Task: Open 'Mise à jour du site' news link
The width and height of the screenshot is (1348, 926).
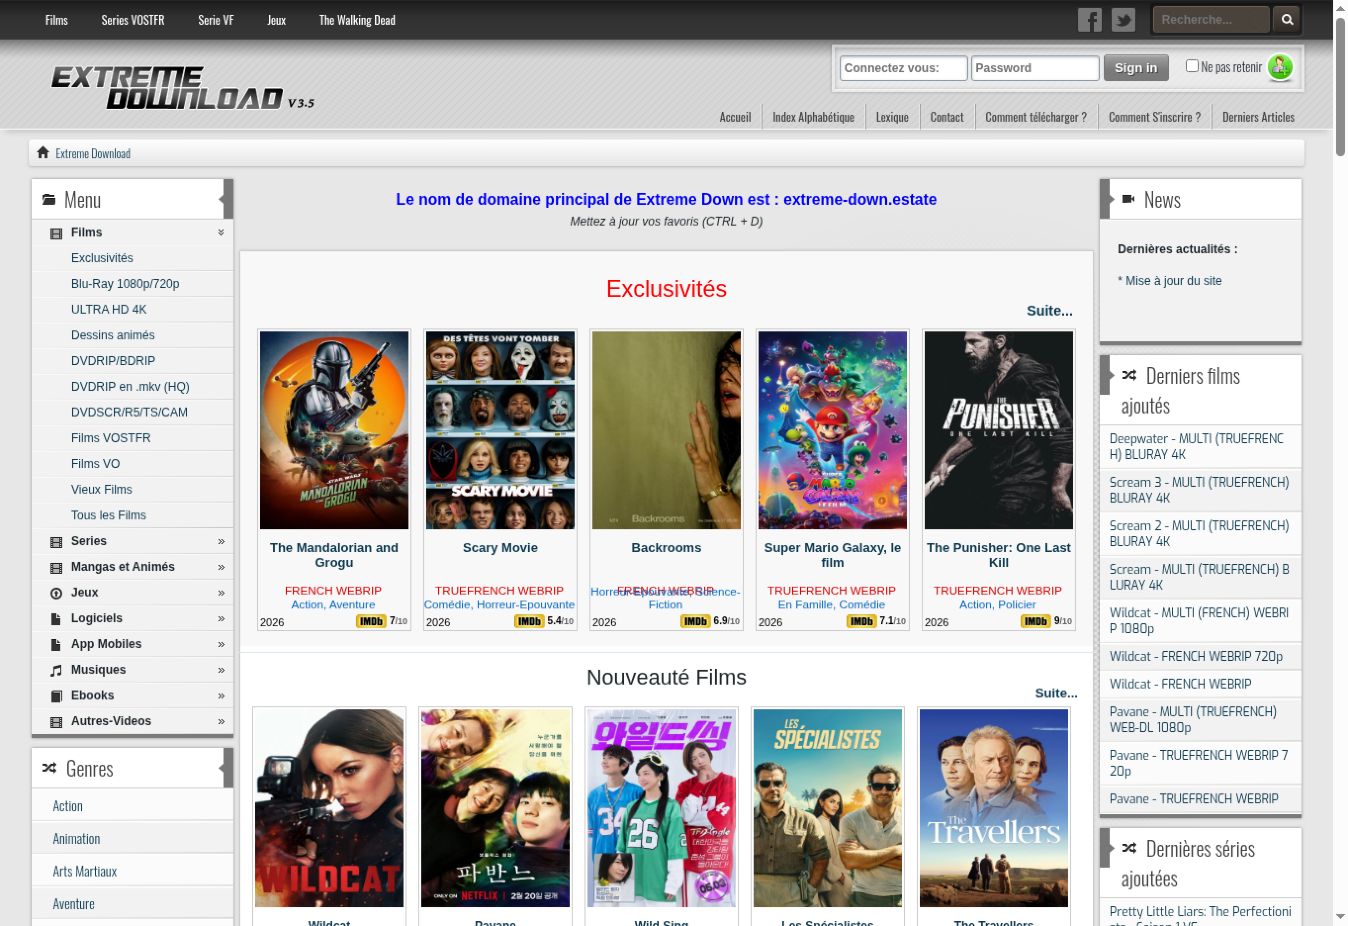Action: 1173,281
